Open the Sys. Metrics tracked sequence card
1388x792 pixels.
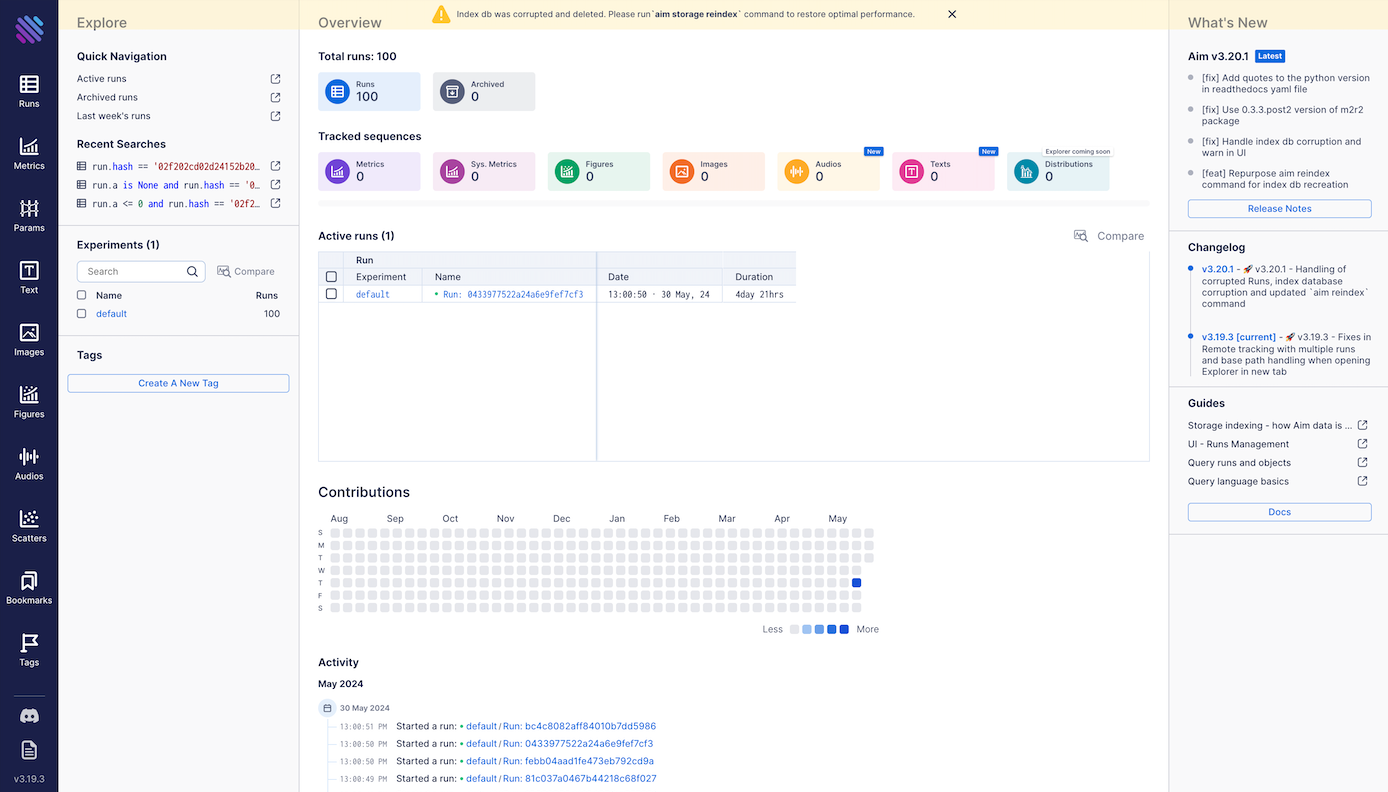click(x=484, y=171)
